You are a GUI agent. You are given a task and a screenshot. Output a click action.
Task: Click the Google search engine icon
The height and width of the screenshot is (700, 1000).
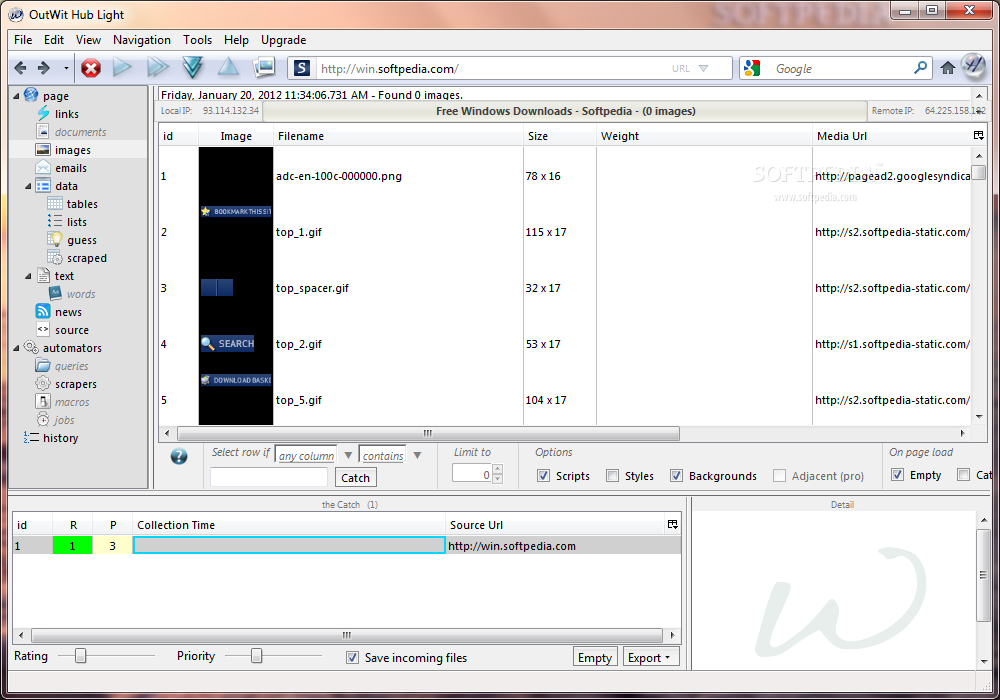point(752,68)
